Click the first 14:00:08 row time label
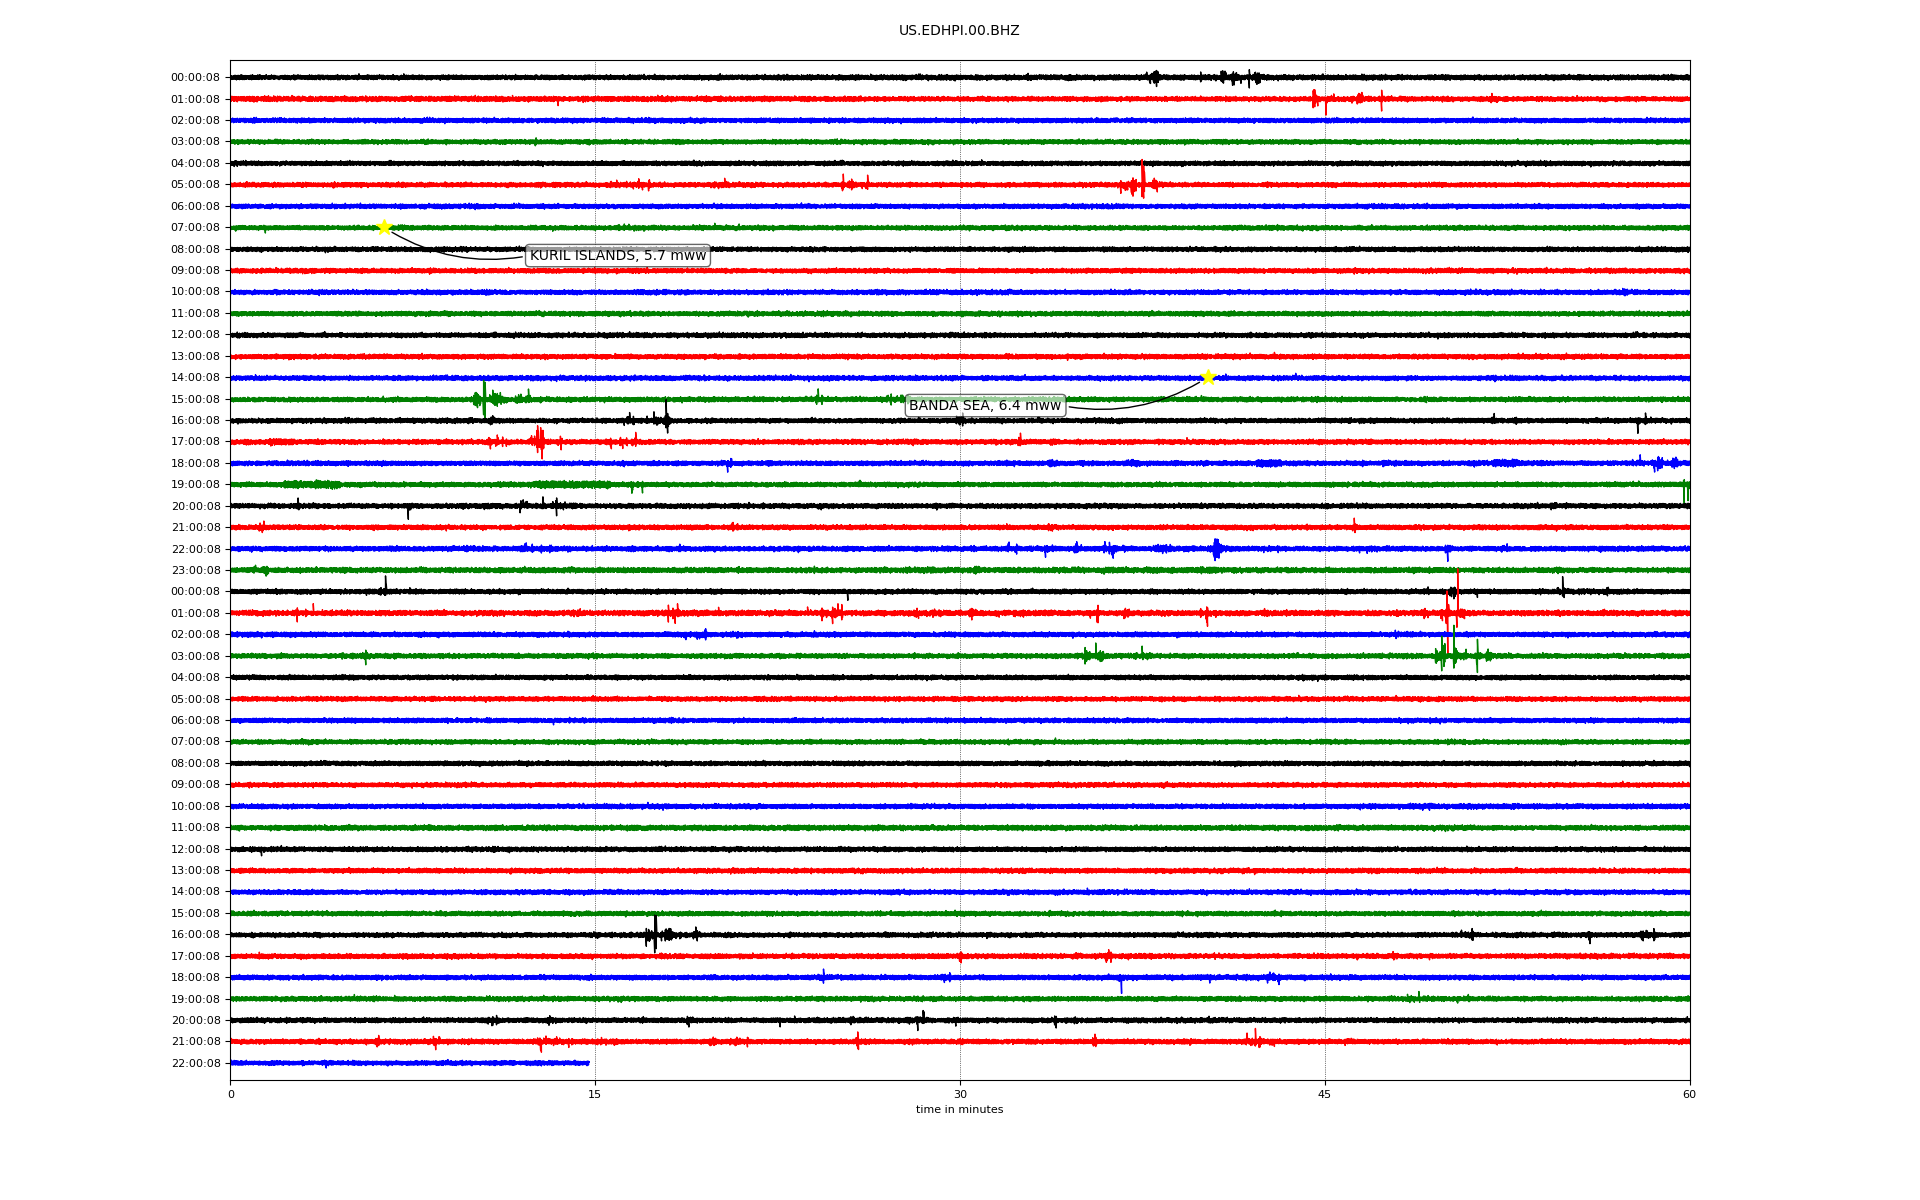This screenshot has height=1200, width=1920. pos(195,378)
